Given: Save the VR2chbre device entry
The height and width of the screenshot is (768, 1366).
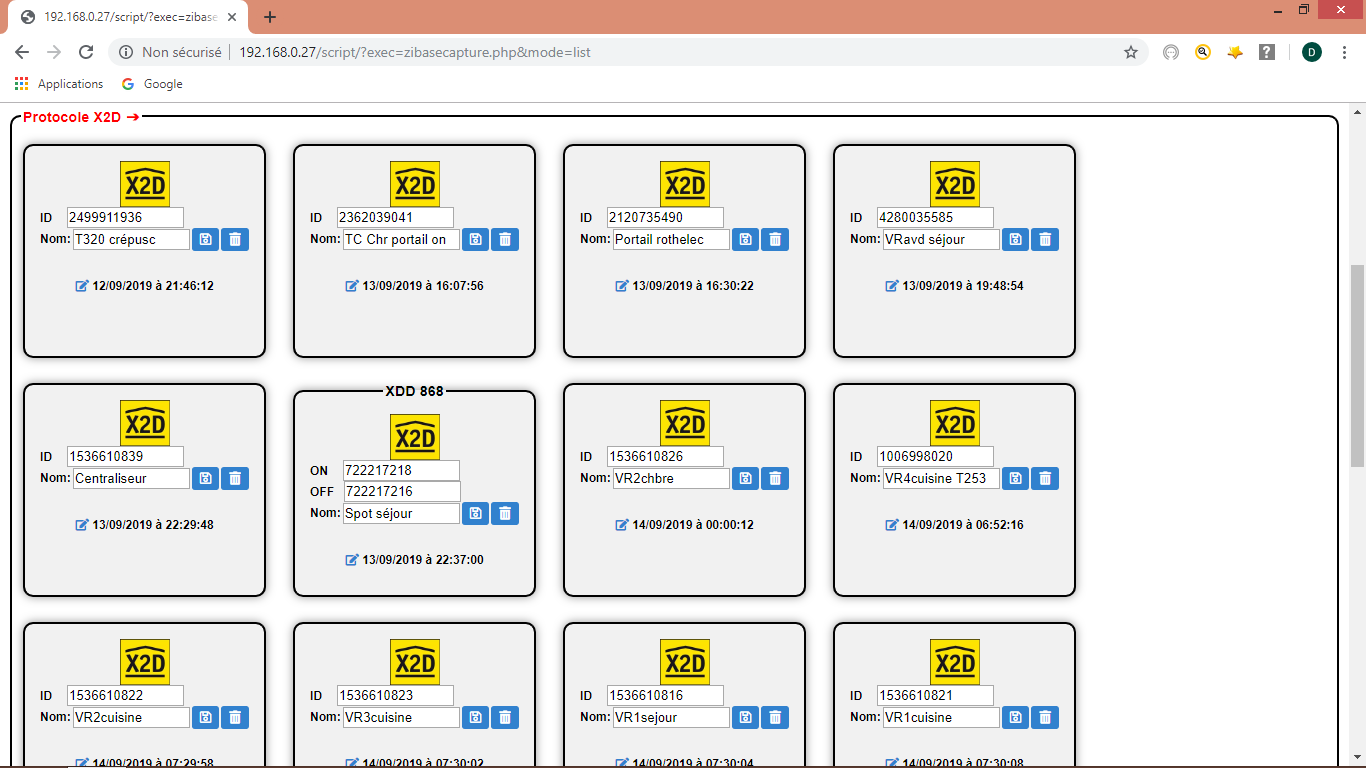Looking at the screenshot, I should pyautogui.click(x=745, y=478).
